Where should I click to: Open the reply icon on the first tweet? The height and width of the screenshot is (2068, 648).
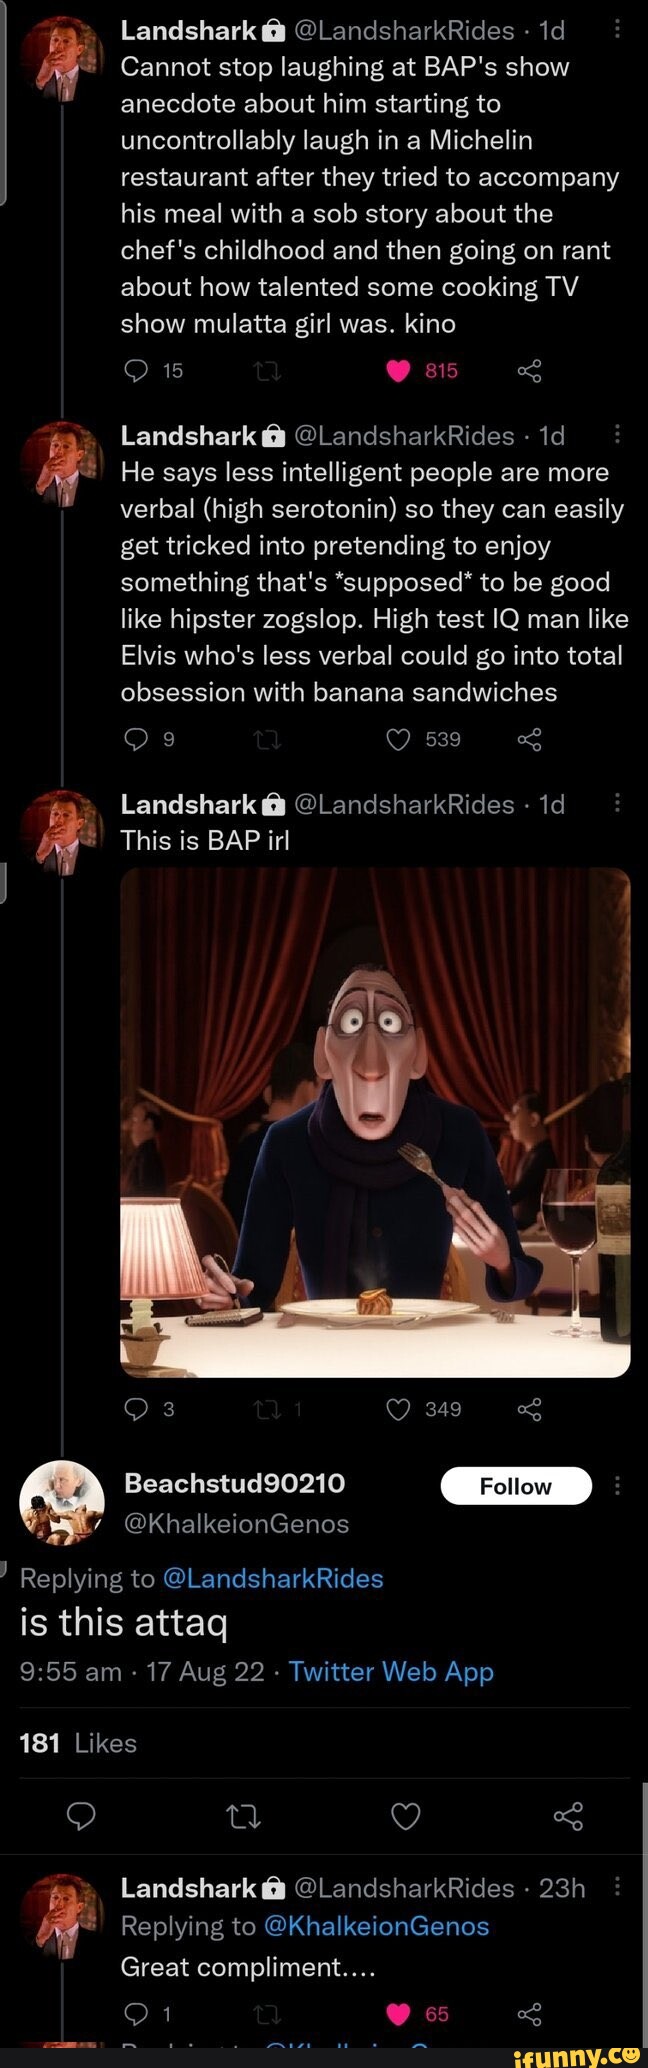(x=136, y=370)
